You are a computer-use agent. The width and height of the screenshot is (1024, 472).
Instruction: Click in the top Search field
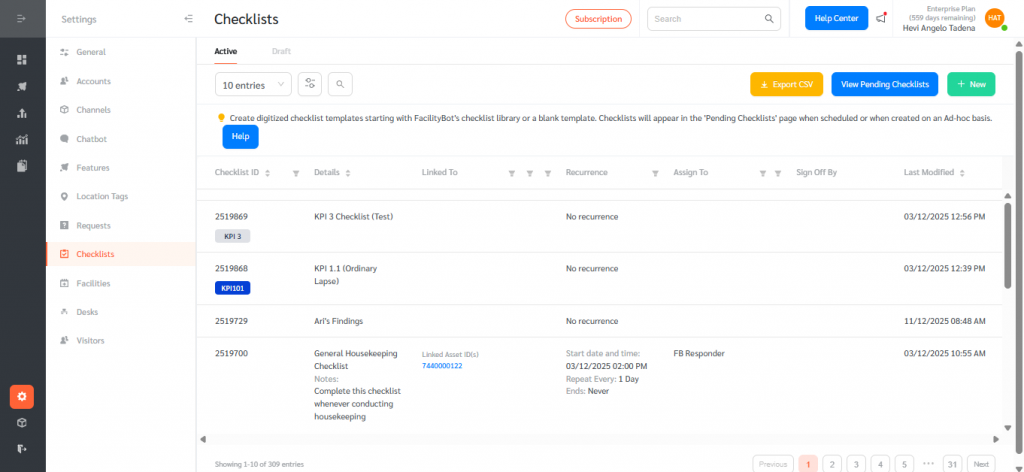706,18
